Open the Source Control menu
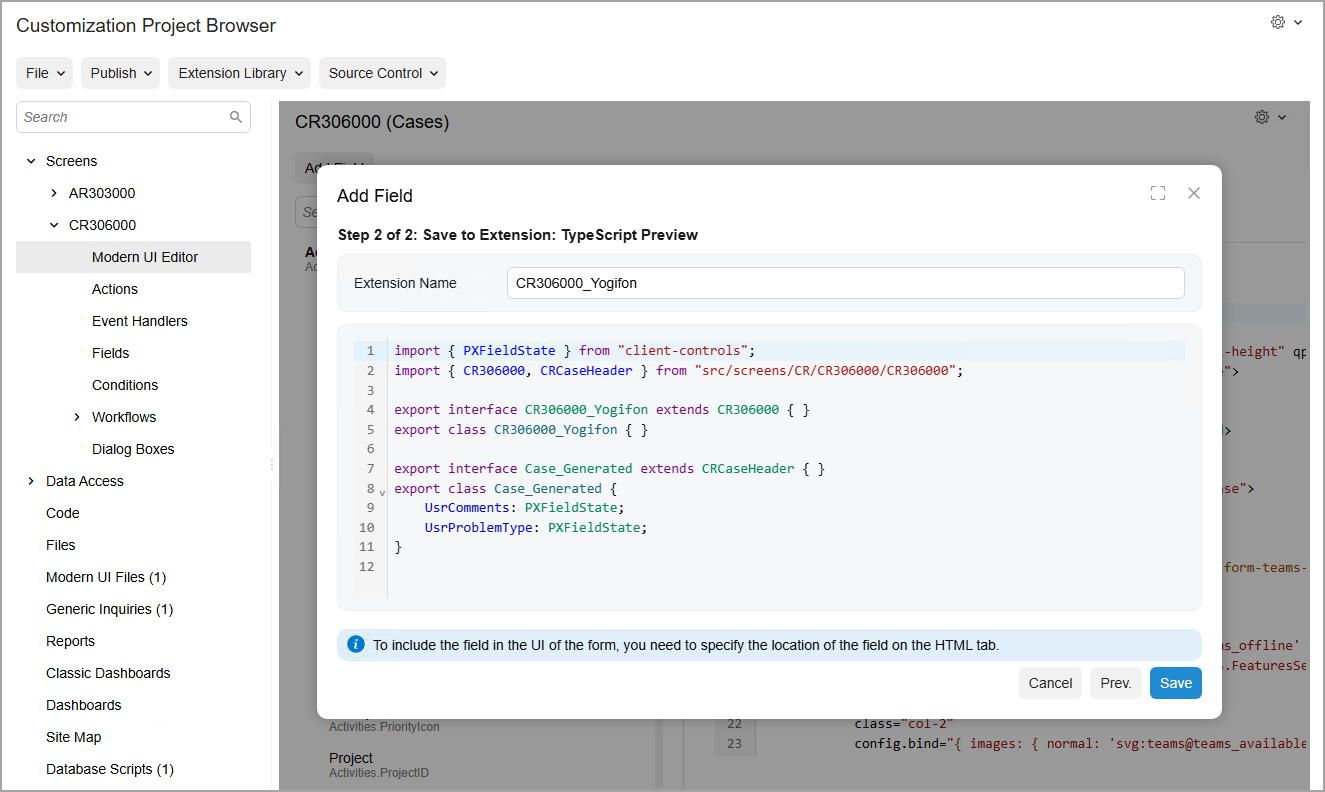 pos(382,73)
